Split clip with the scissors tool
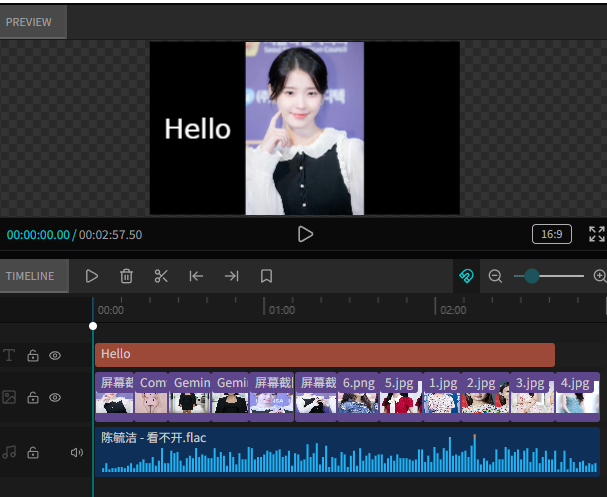Screen dimensions: 607x497 (161, 276)
